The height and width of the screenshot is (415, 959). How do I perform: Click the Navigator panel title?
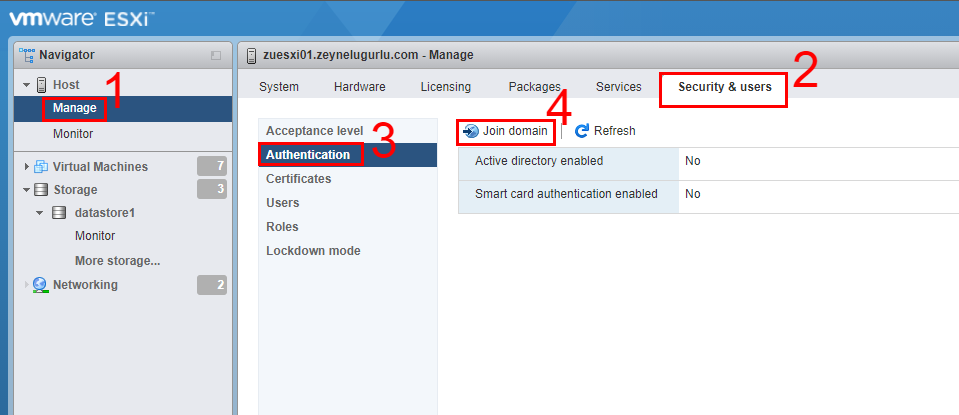(67, 55)
